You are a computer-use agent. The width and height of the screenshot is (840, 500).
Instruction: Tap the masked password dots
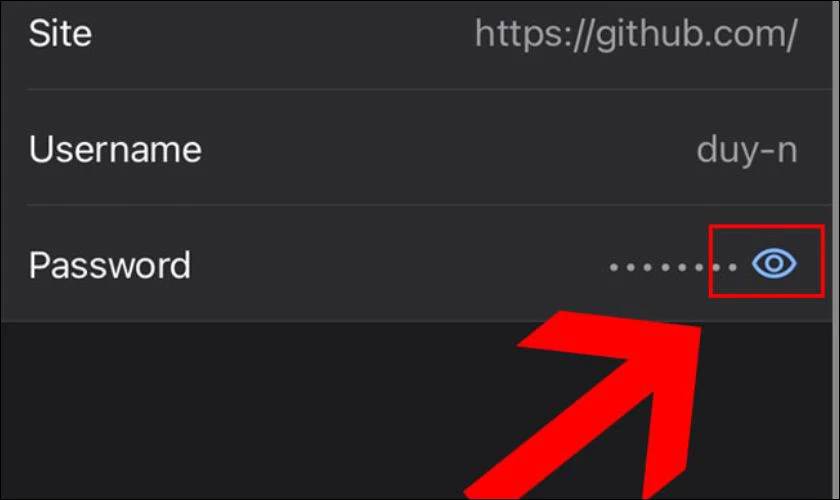673,267
